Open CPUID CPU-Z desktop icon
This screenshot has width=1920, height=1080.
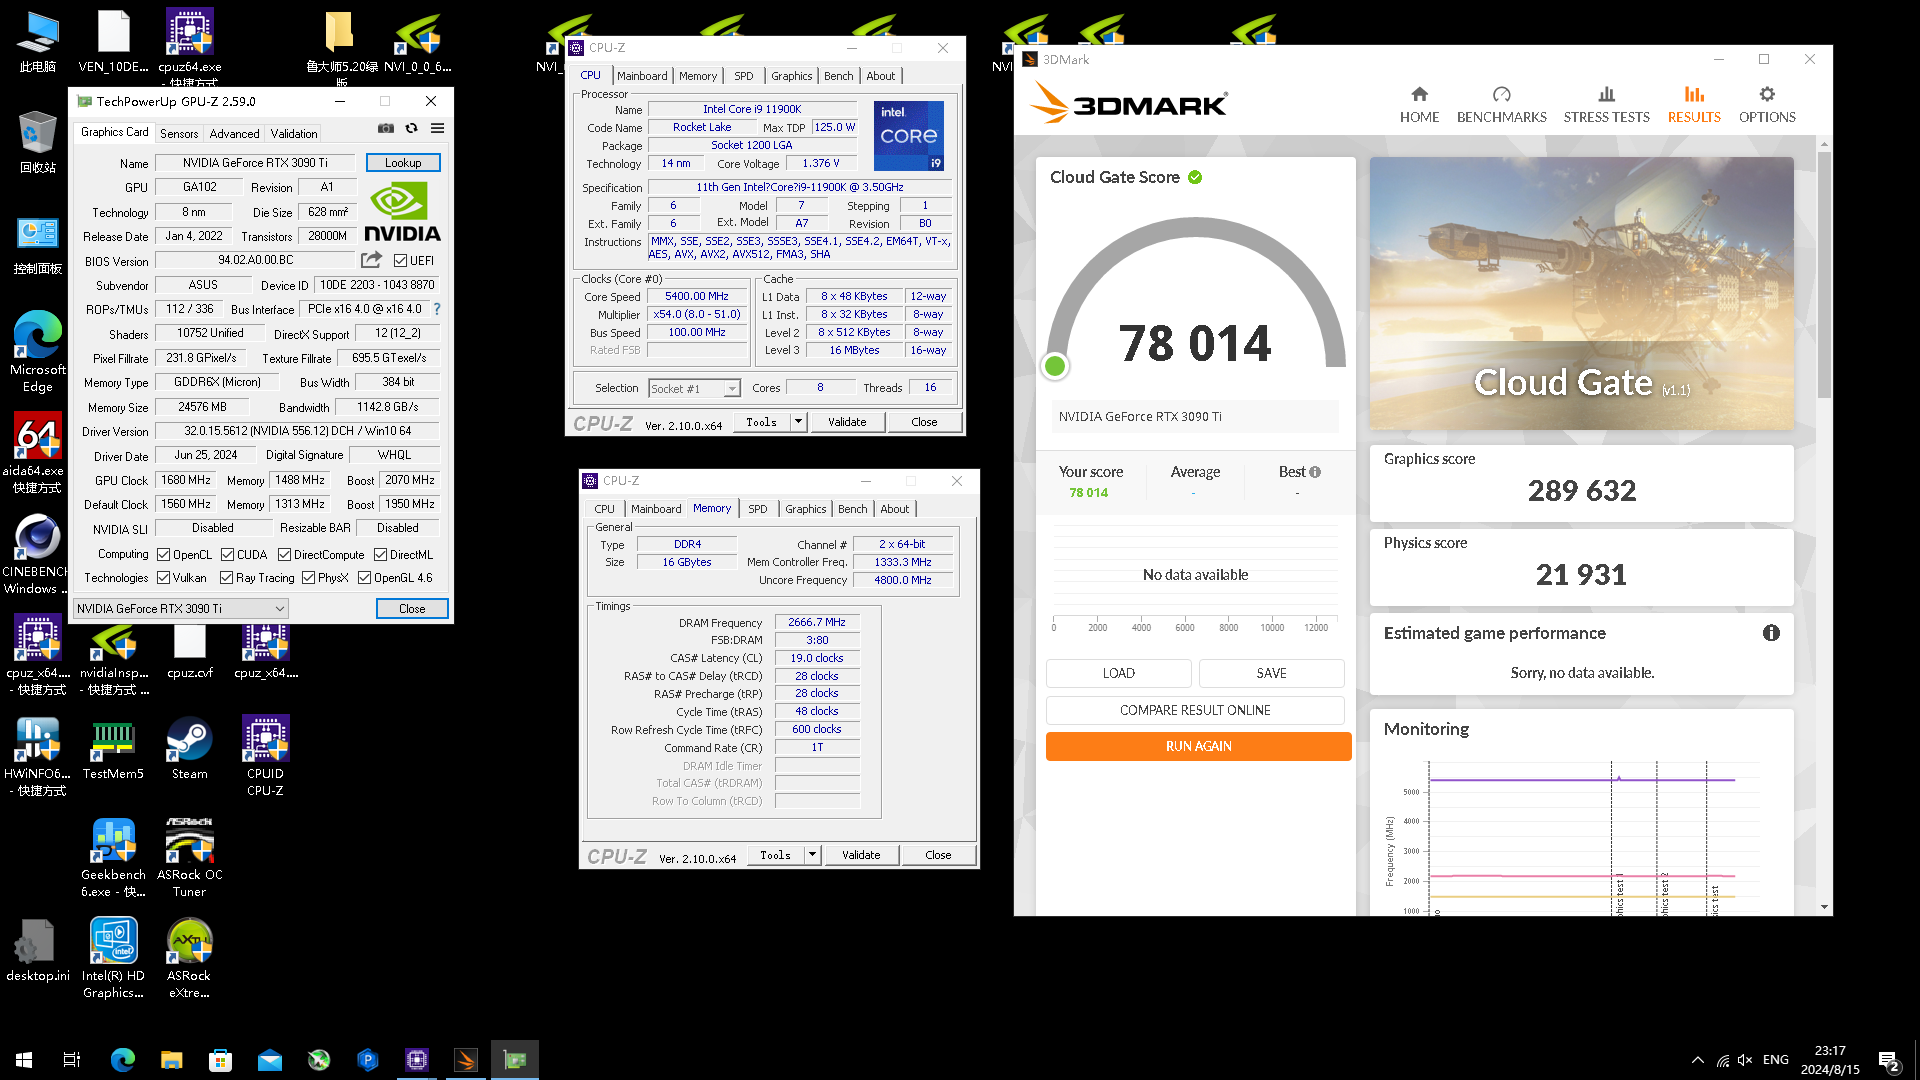(265, 756)
